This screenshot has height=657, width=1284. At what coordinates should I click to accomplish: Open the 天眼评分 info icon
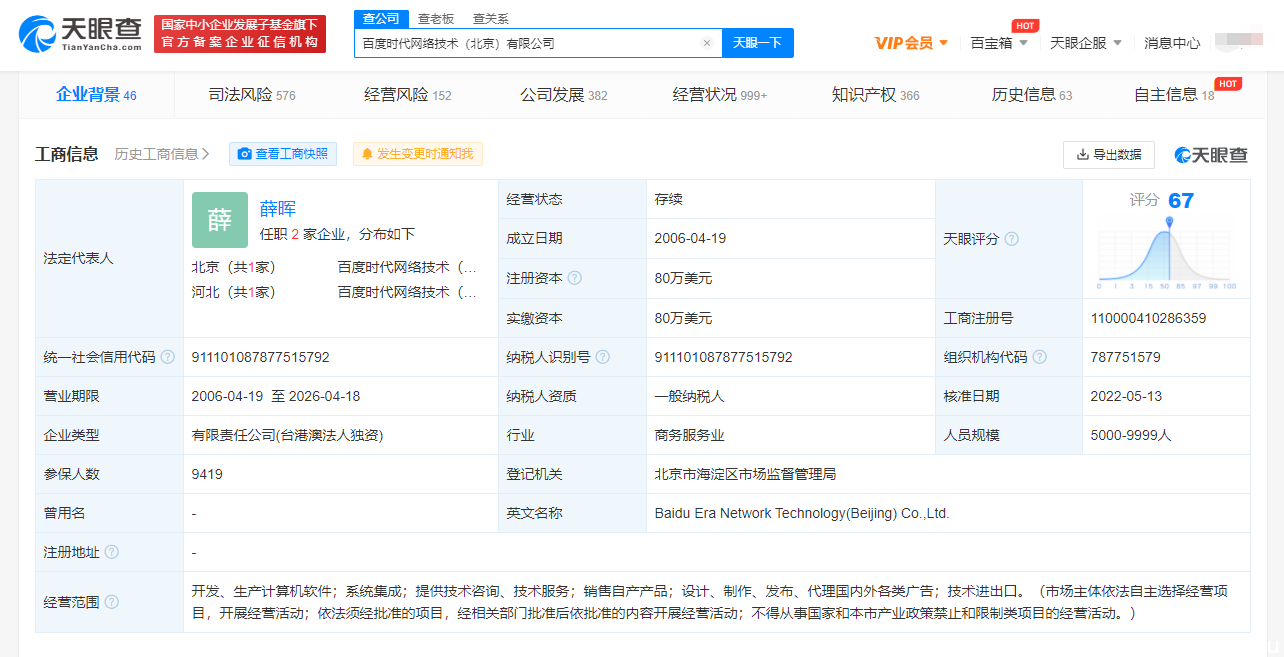(x=1012, y=239)
